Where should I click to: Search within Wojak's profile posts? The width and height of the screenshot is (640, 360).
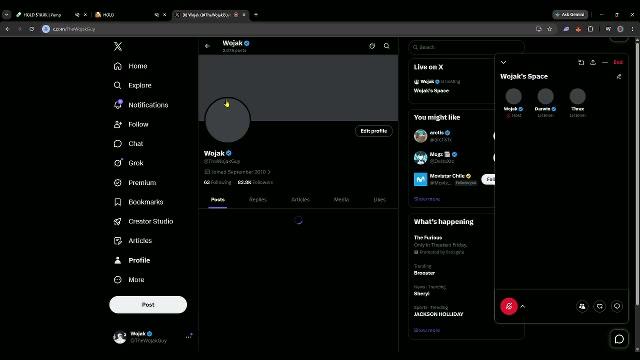(387, 46)
